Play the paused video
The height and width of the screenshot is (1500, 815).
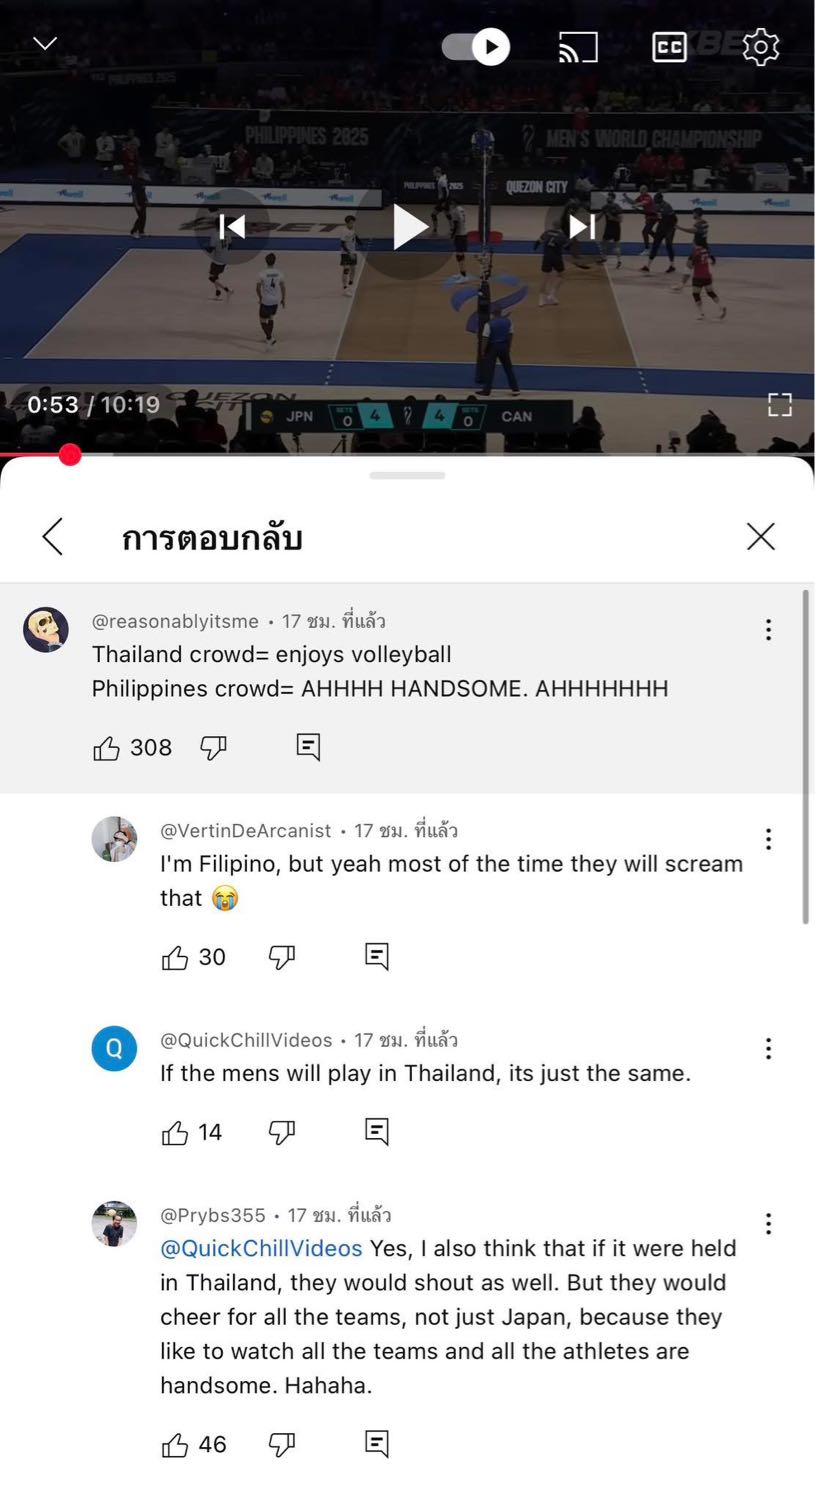pyautogui.click(x=408, y=227)
